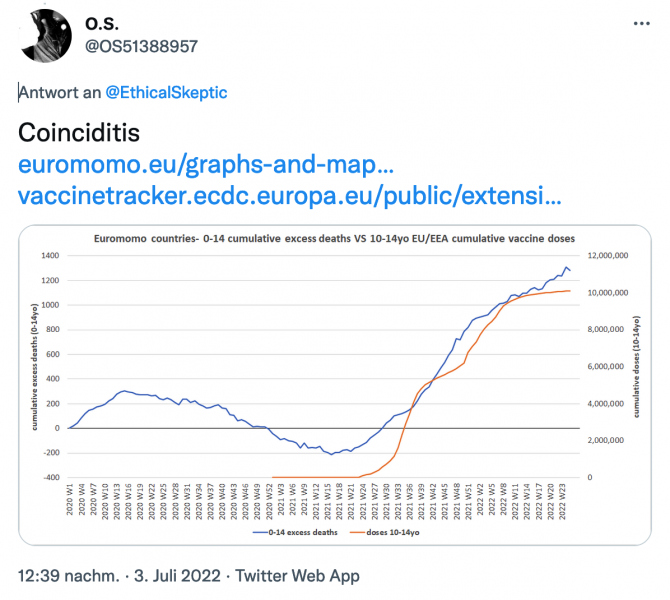Click the "cumulative doses (10-14yo)" axis title

pyautogui.click(x=636, y=366)
